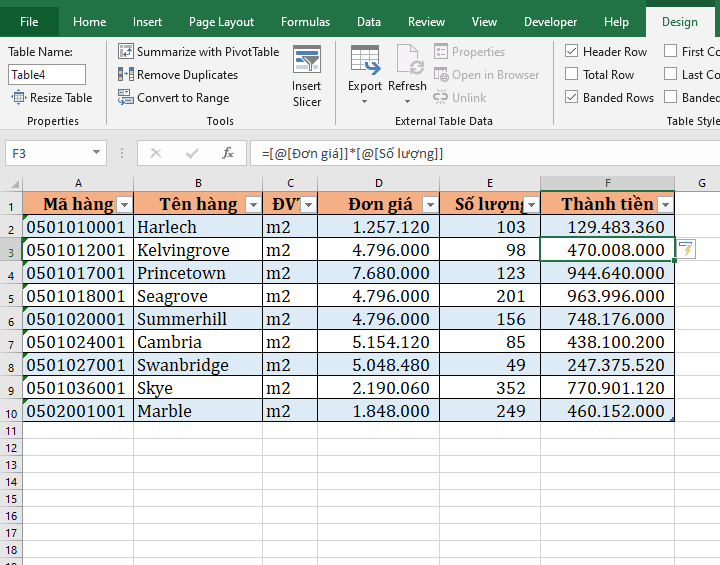Click the Insert Slicer icon
Image resolution: width=720 pixels, height=565 pixels.
click(306, 60)
